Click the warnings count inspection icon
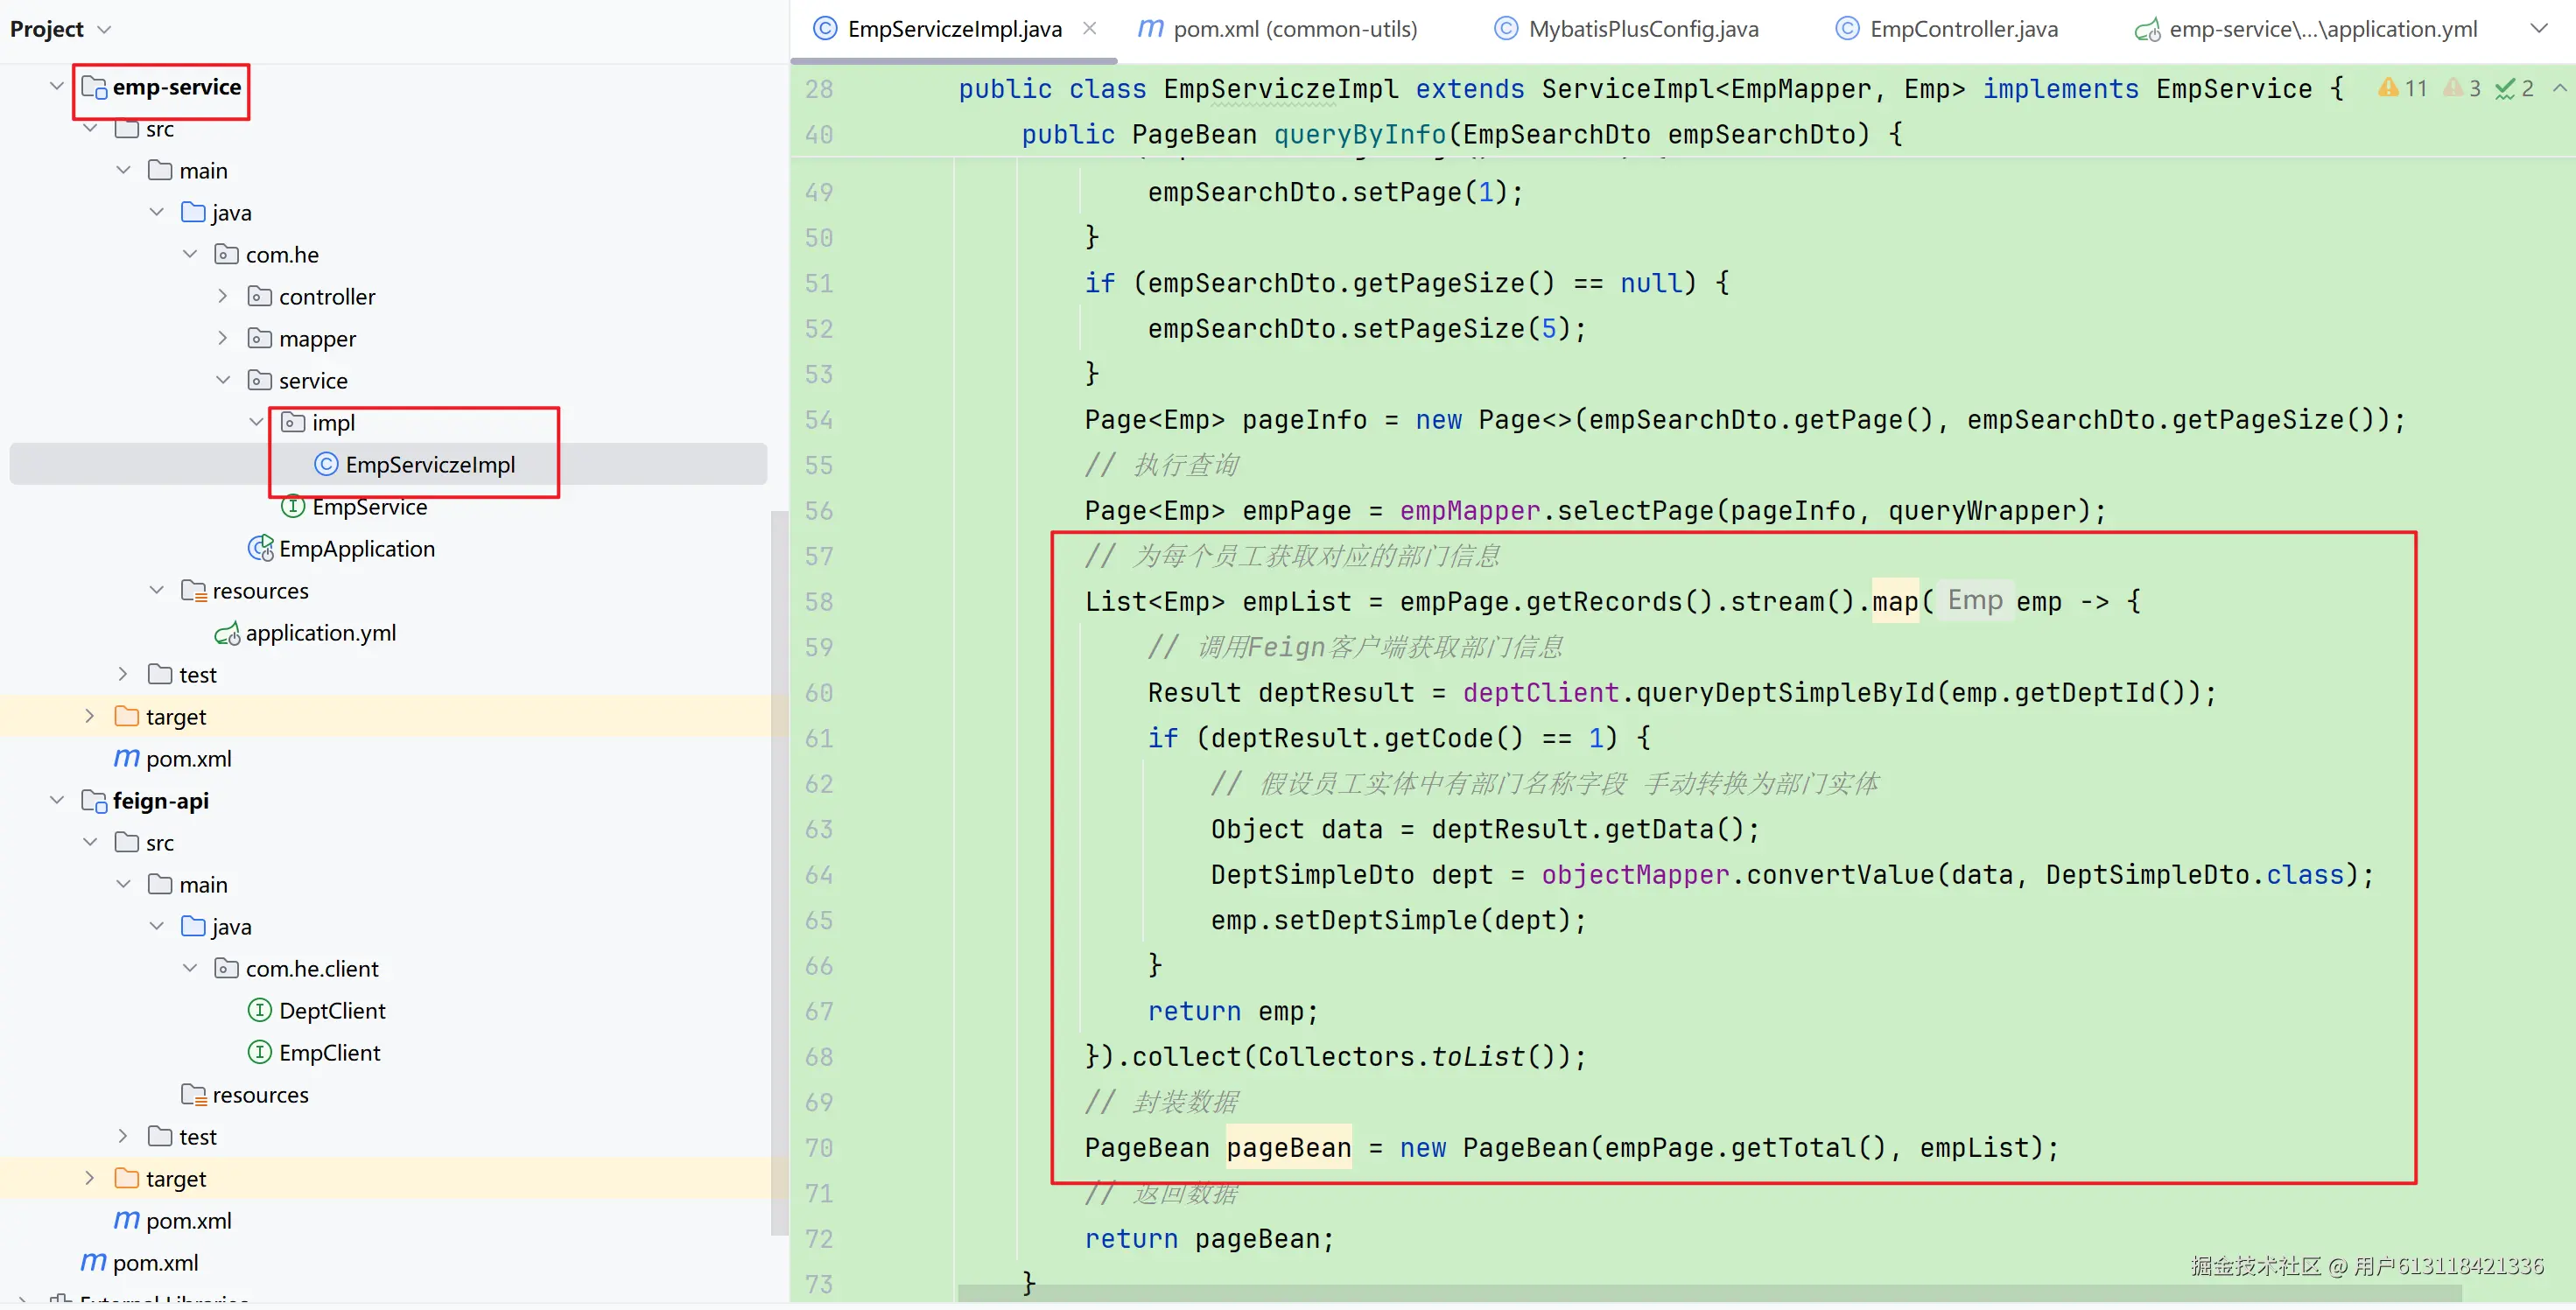2576x1310 pixels. pyautogui.click(x=2388, y=88)
